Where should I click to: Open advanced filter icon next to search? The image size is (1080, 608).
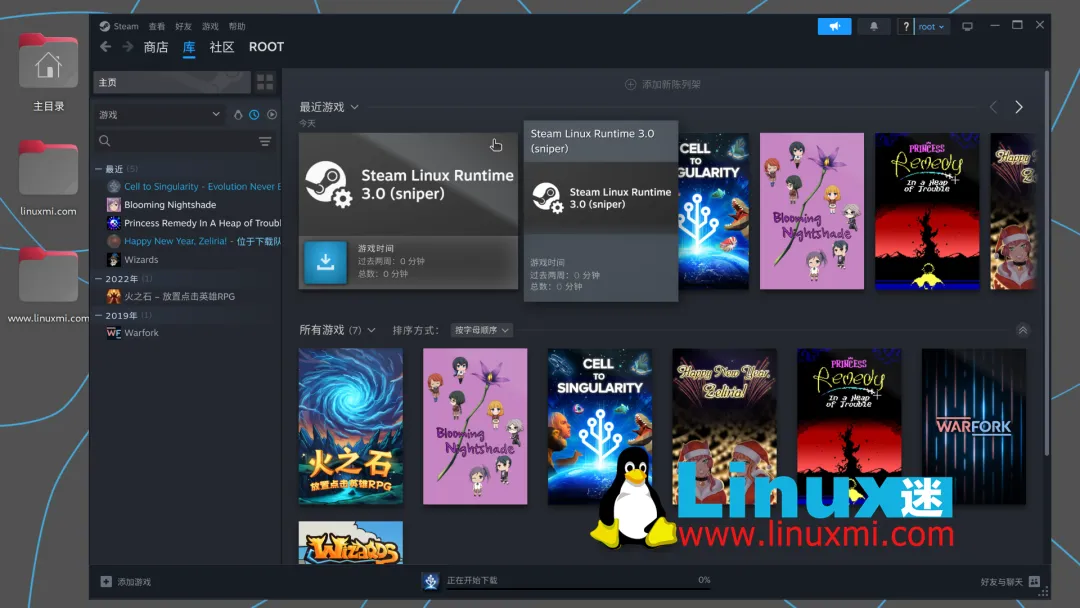(265, 141)
